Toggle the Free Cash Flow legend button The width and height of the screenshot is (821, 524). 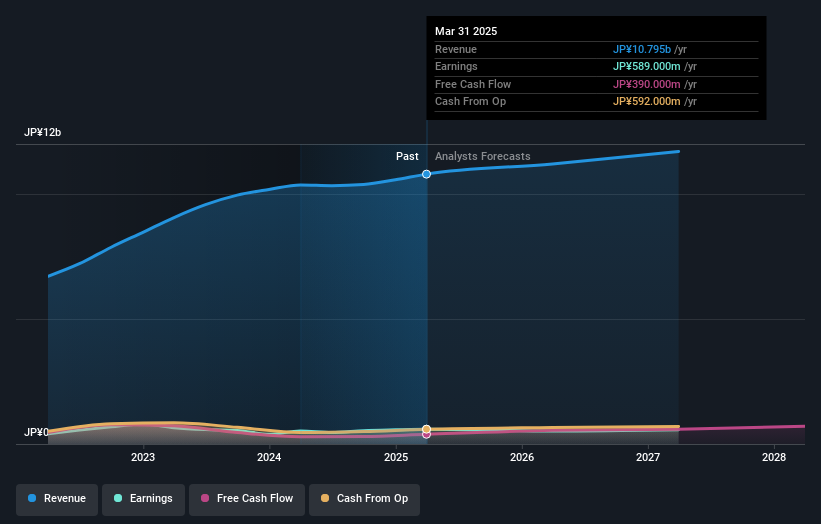click(x=247, y=499)
